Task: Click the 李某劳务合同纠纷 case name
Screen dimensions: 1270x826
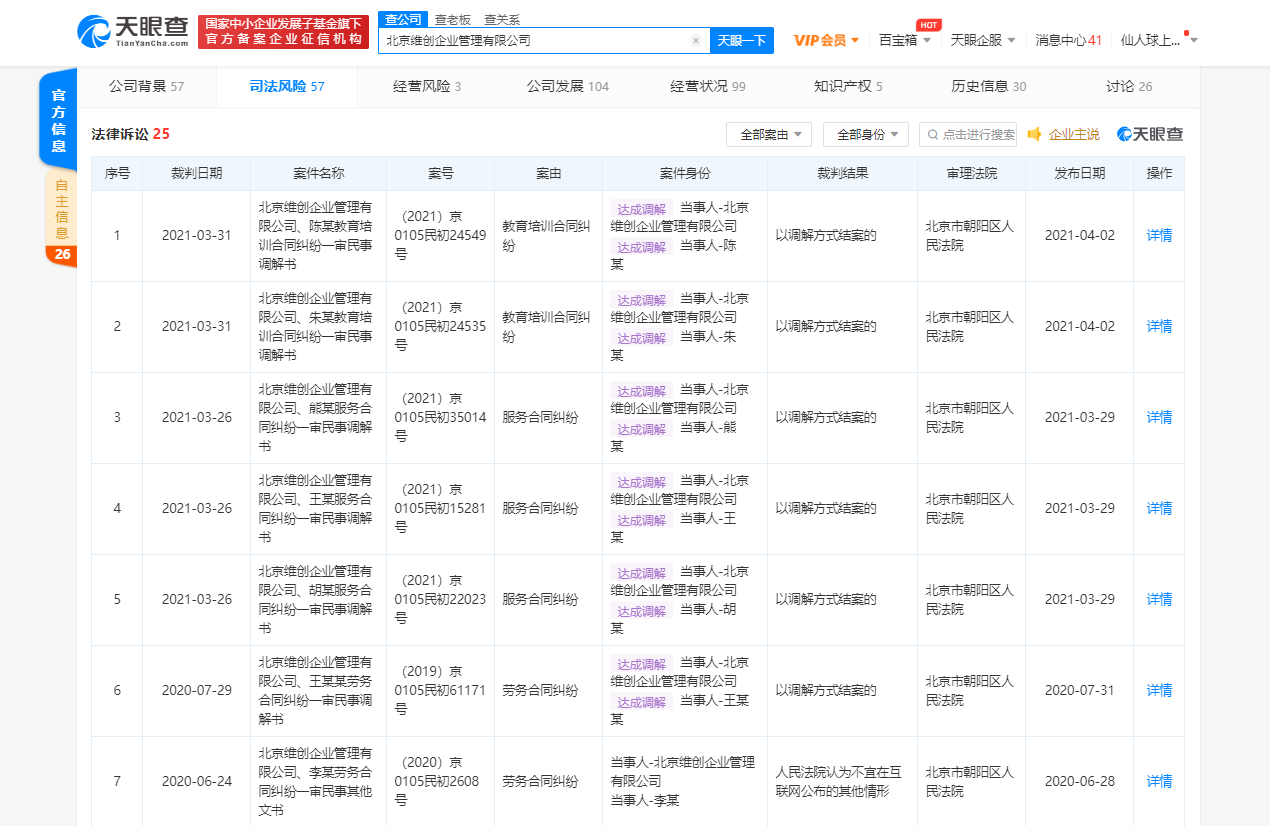Action: [x=316, y=781]
